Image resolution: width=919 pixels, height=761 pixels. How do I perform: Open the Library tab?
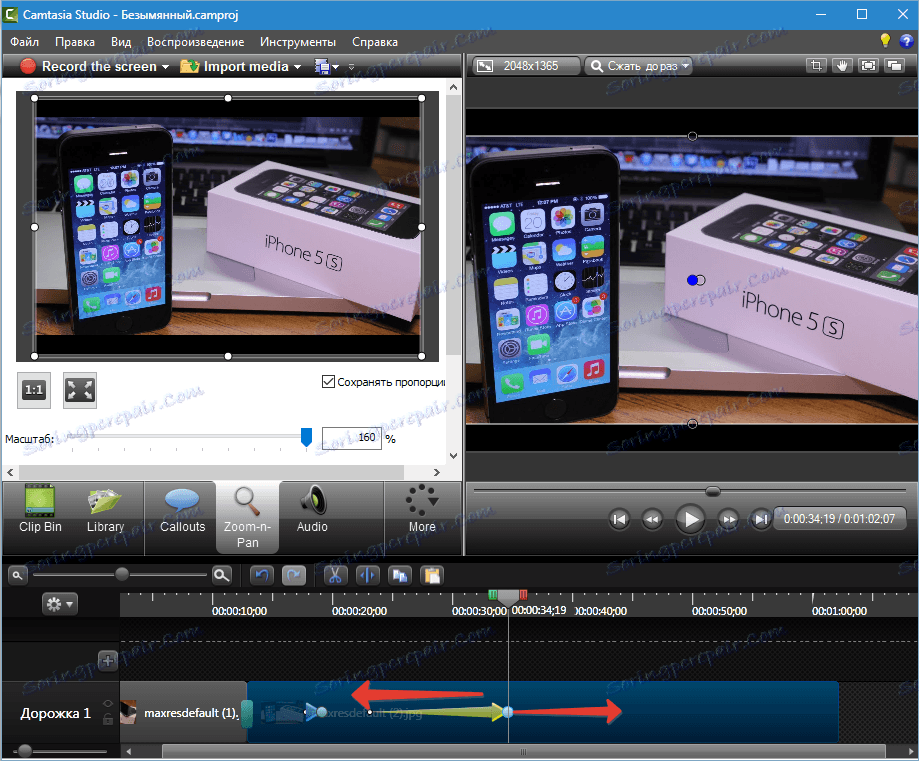click(x=105, y=509)
